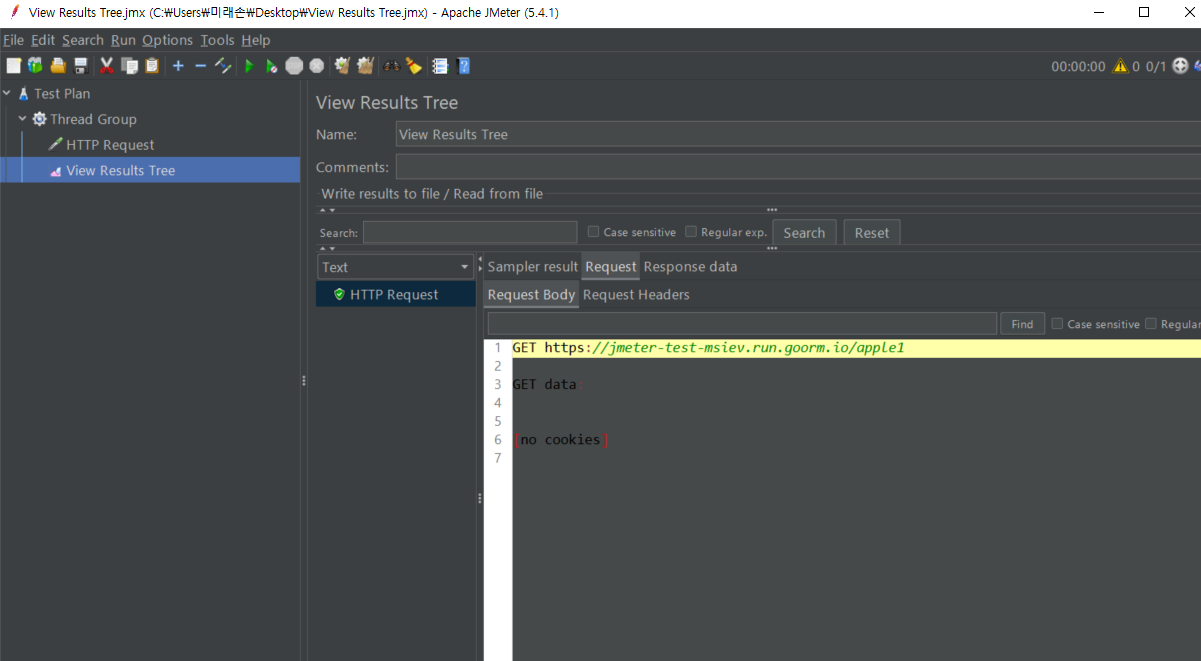
Task: Click the Reset button
Action: tap(872, 232)
